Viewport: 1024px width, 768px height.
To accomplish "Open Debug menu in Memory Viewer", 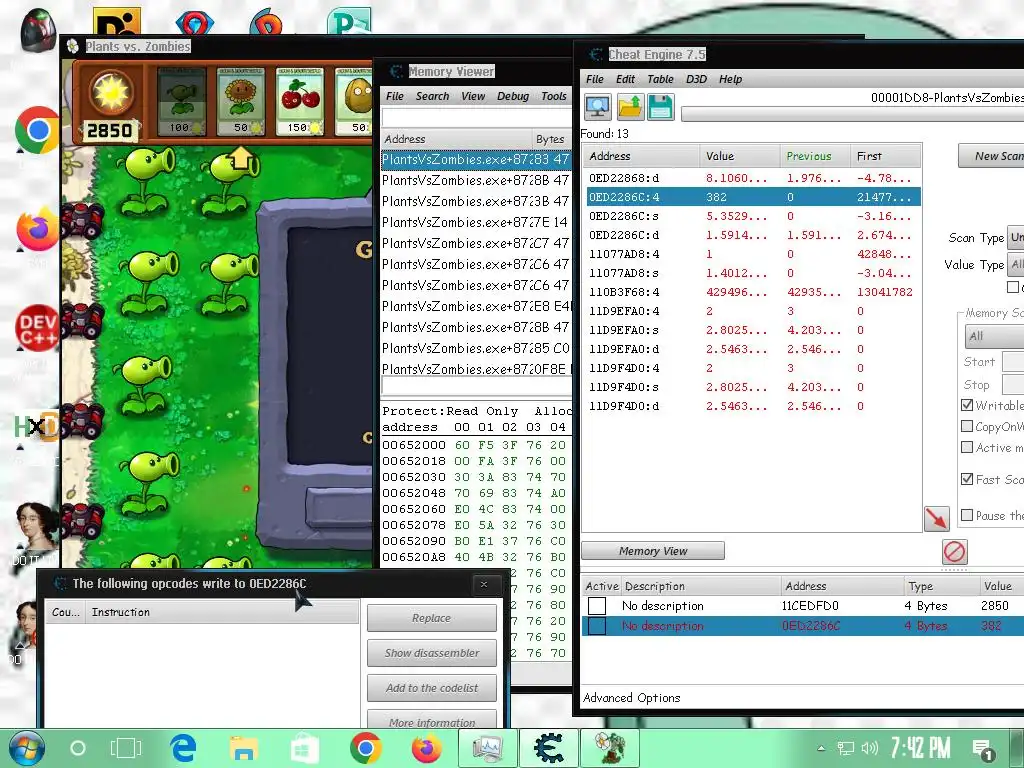I will click(513, 96).
